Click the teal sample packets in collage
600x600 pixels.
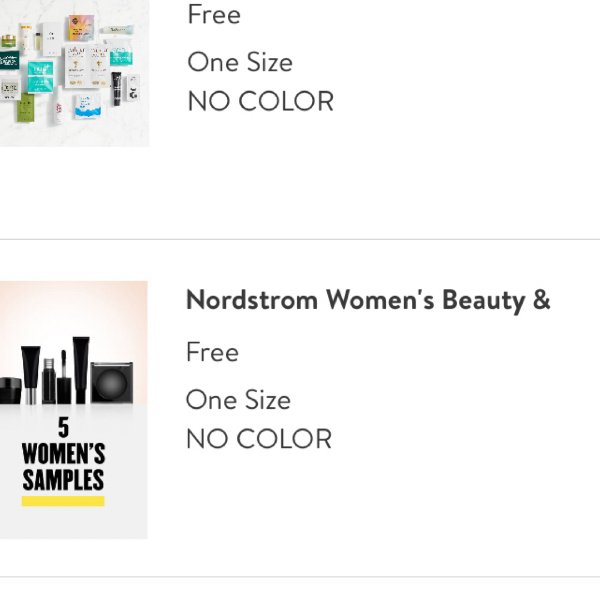40,77
